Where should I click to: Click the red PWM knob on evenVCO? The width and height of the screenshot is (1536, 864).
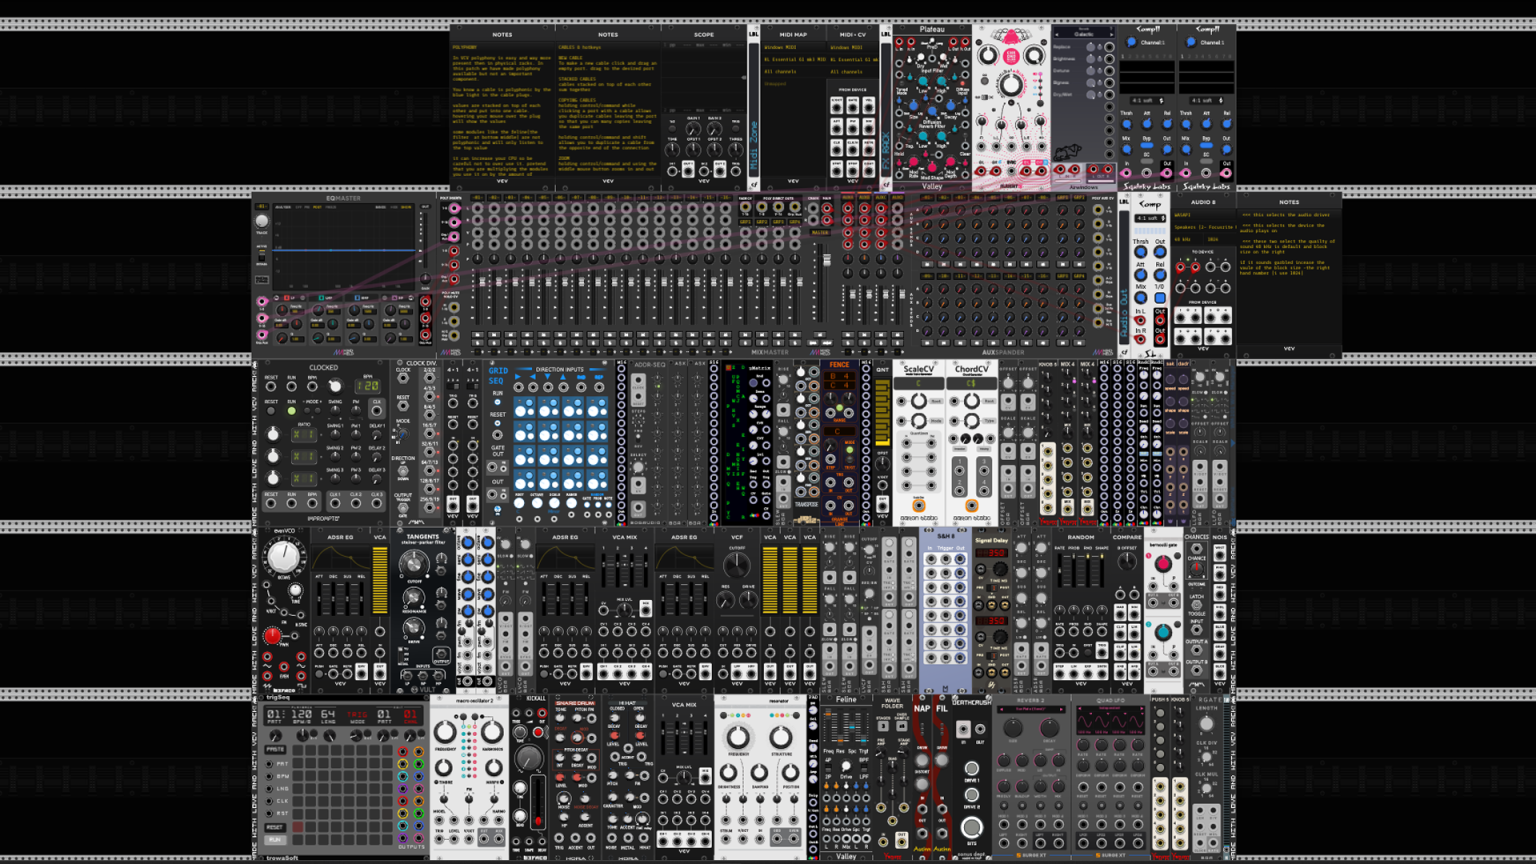(x=272, y=636)
